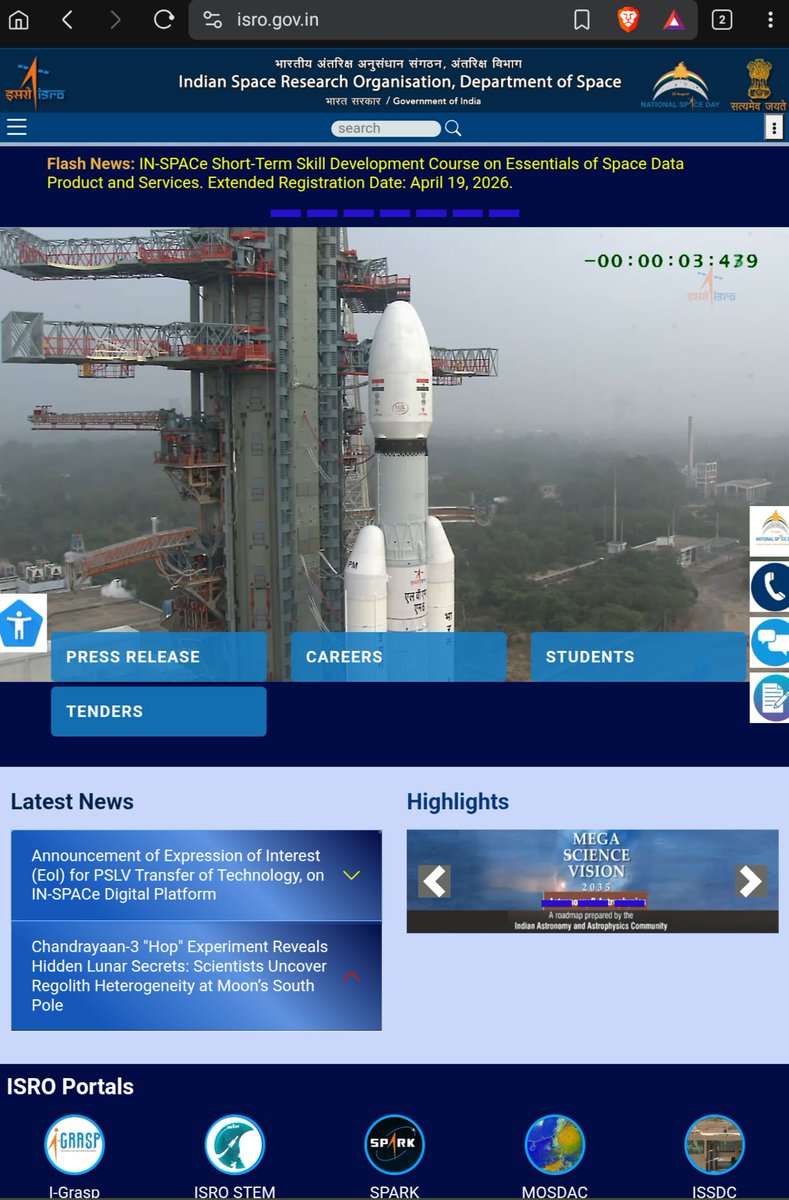Open the ISRO STEM portal icon
The width and height of the screenshot is (789, 1200).
coord(234,1144)
